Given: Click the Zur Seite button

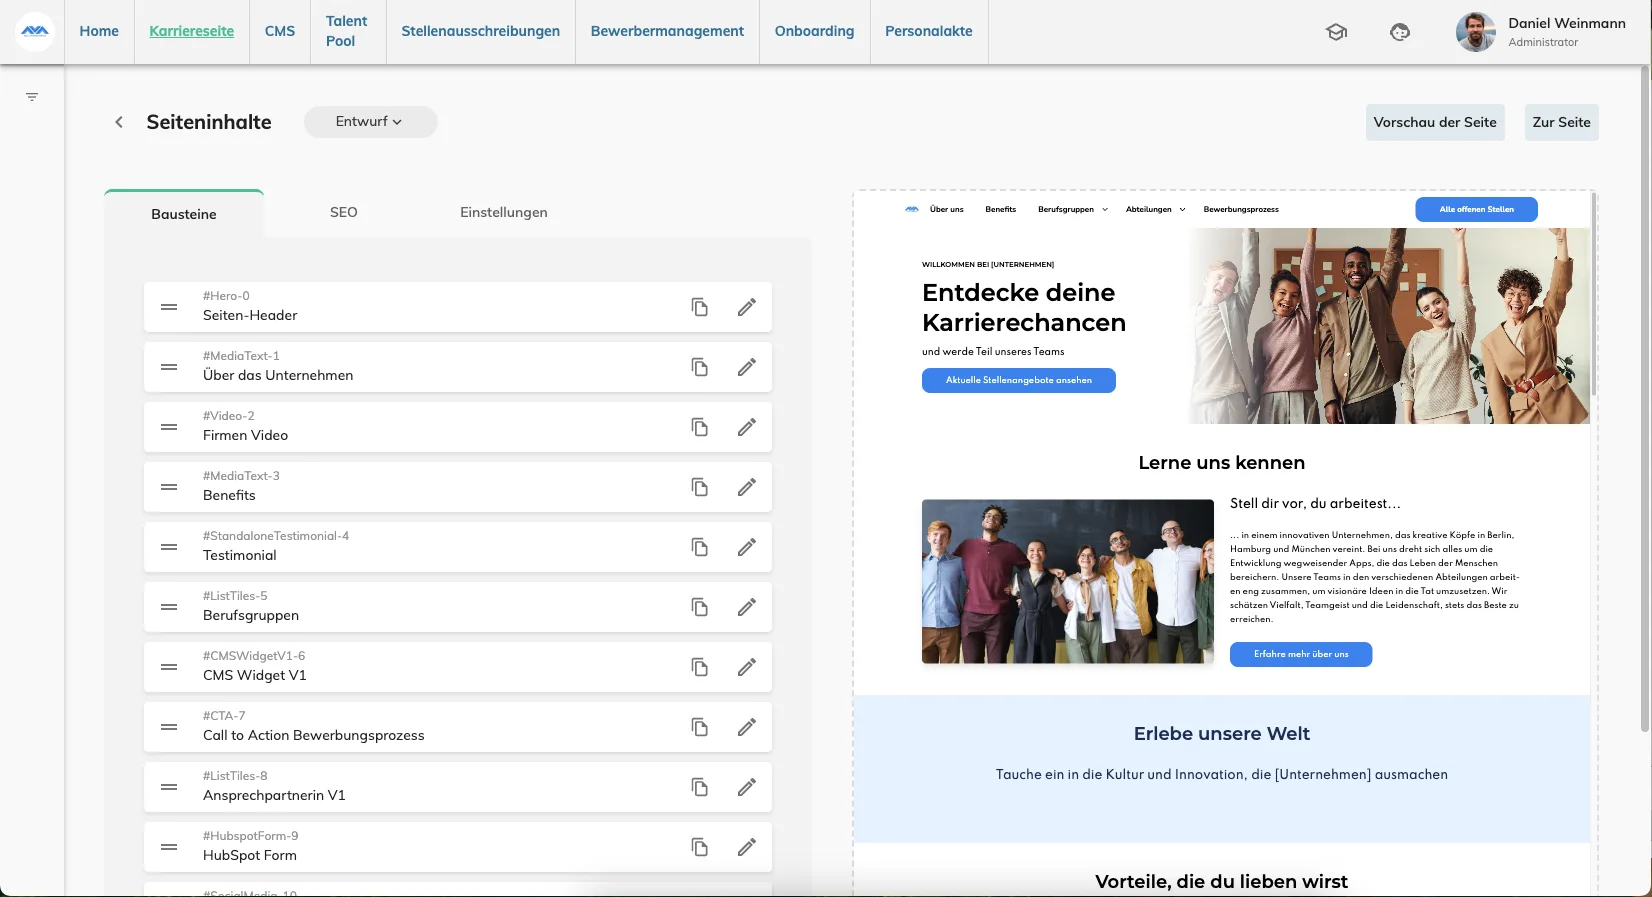Looking at the screenshot, I should pos(1561,122).
